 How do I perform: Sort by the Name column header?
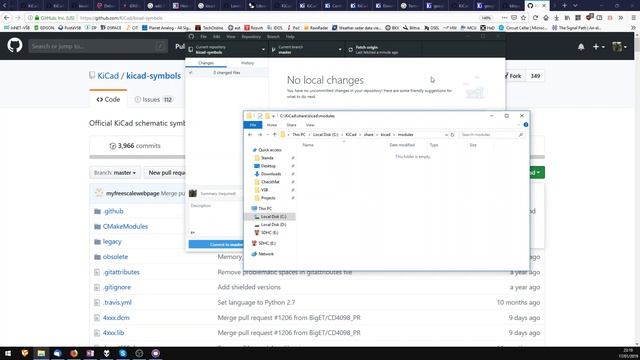point(308,145)
